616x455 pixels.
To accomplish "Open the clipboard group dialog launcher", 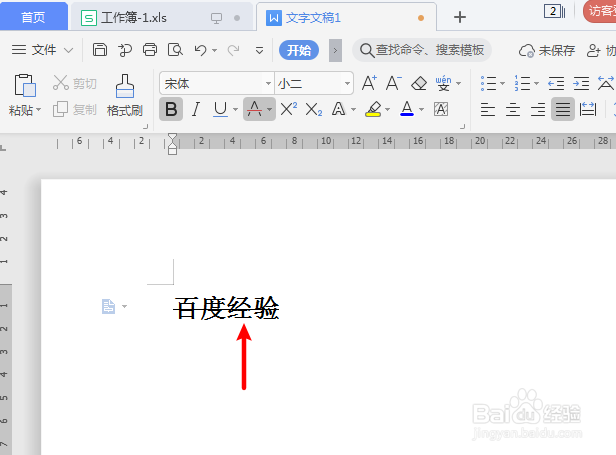I will (x=145, y=126).
